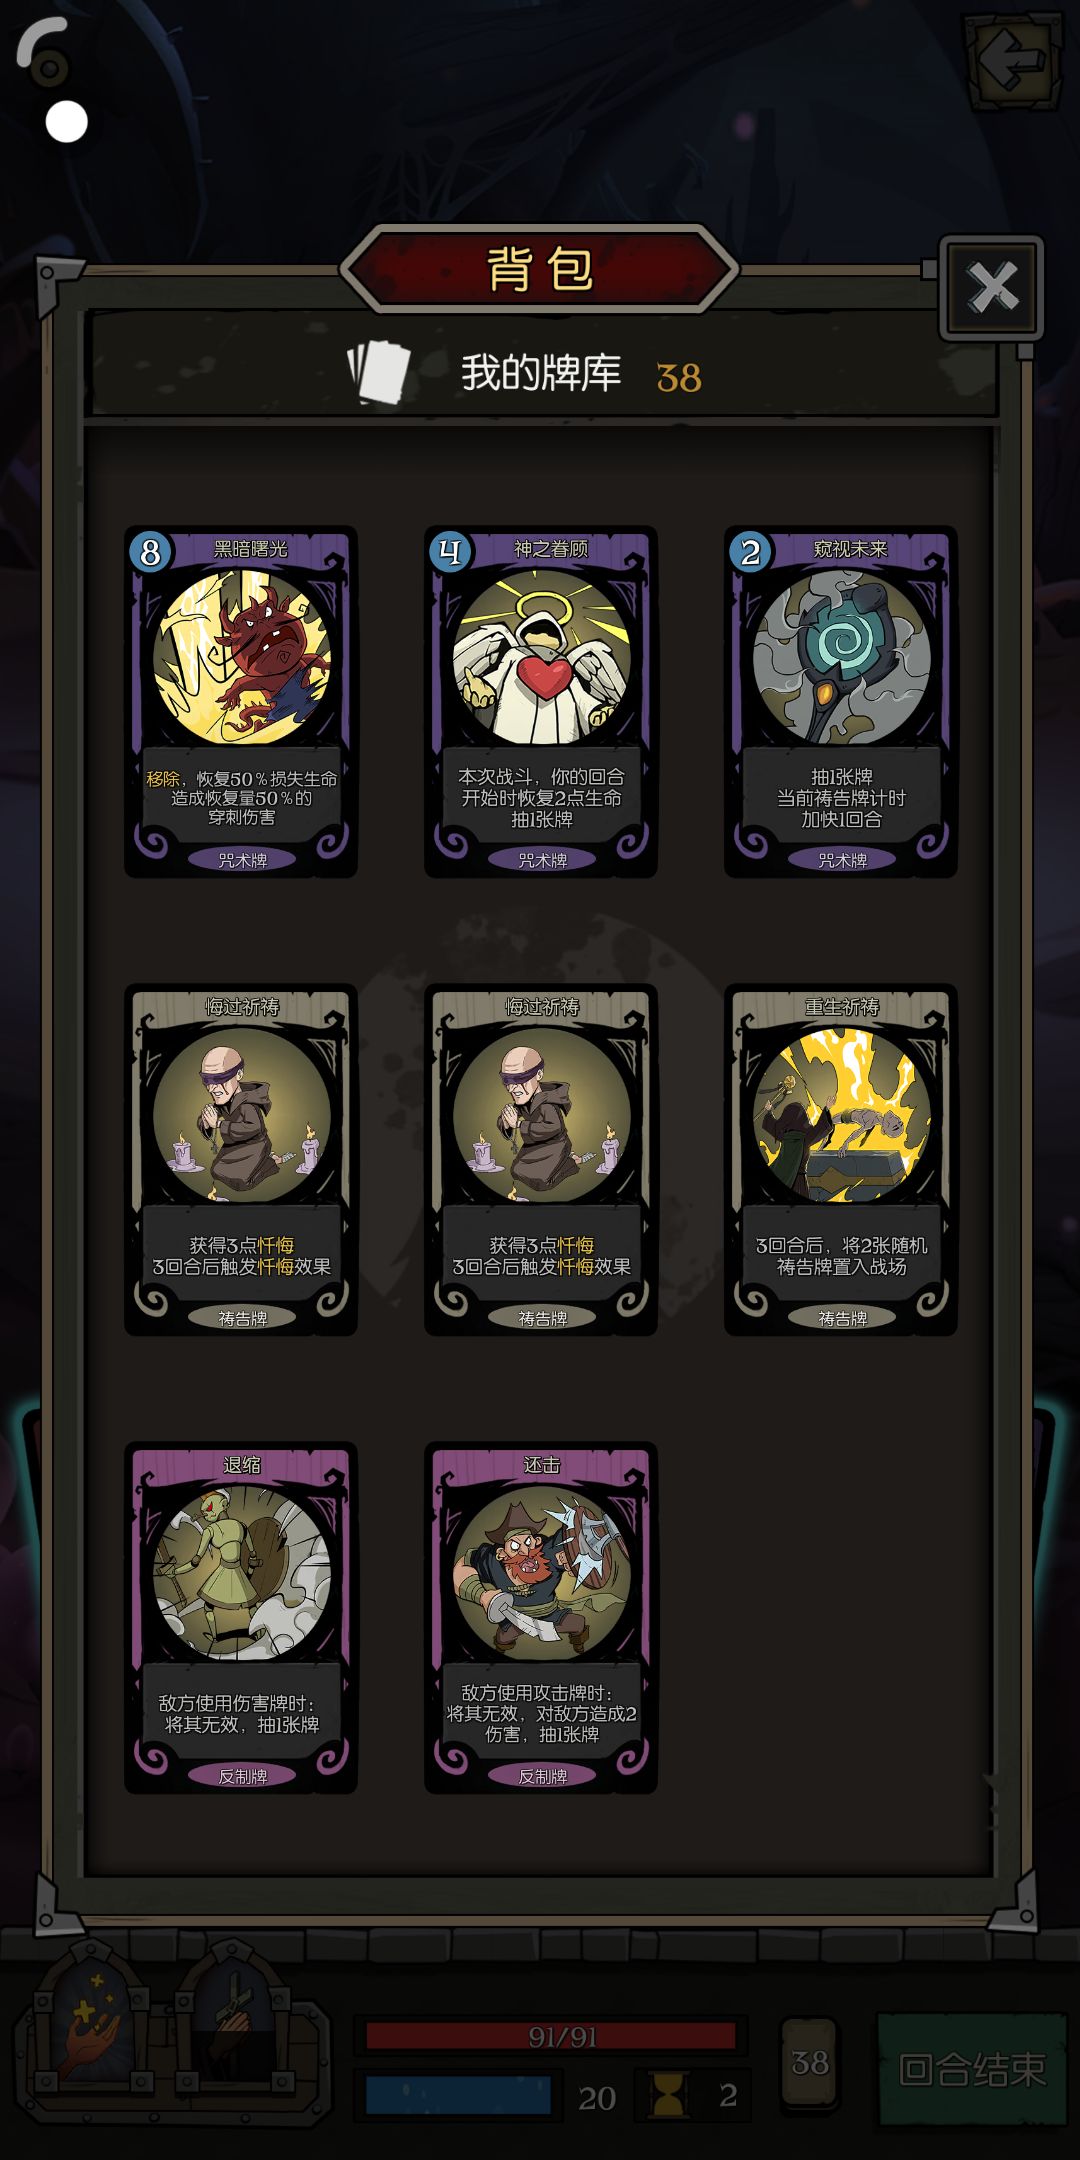Select the 神之眷顾 angel card
This screenshot has width=1080, height=2160.
pyautogui.click(x=541, y=702)
